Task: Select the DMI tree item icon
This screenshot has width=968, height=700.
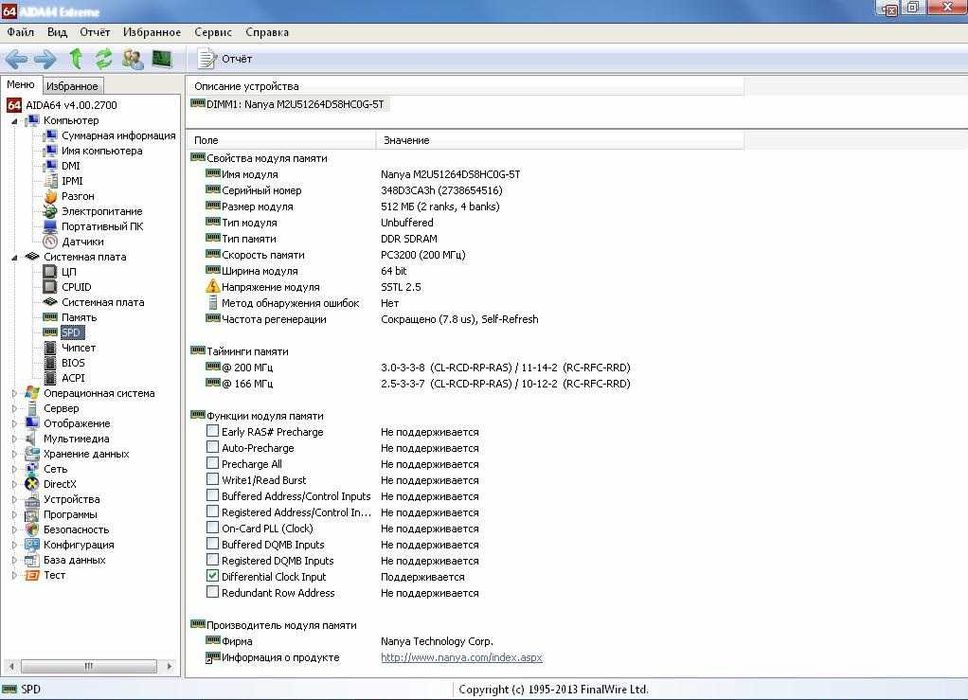Action: coord(50,165)
